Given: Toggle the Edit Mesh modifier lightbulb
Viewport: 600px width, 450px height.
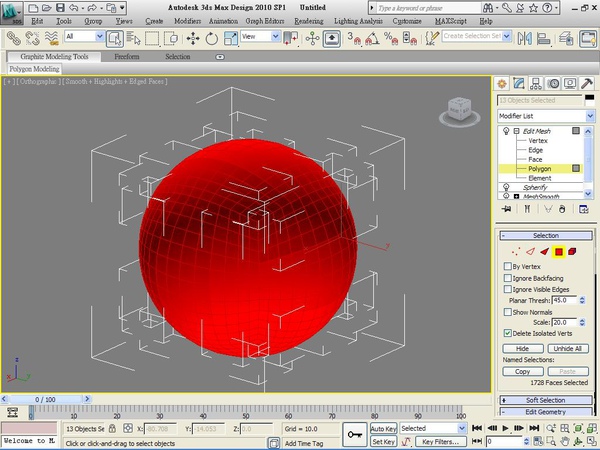Looking at the screenshot, I should 506,131.
